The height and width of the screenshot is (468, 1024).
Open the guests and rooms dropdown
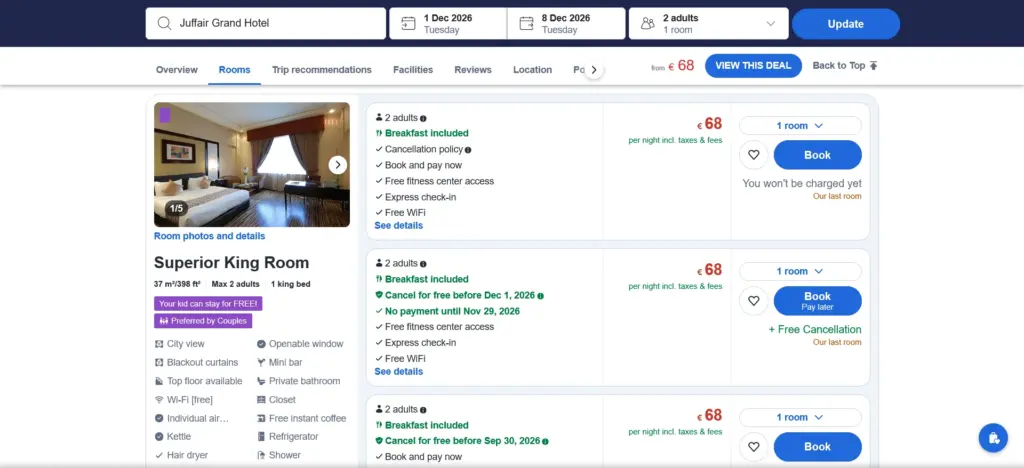709,23
